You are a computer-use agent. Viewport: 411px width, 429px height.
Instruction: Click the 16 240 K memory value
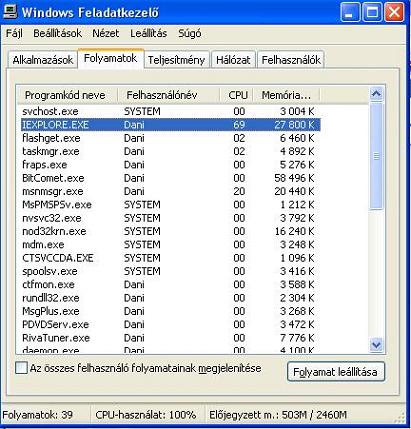294,231
